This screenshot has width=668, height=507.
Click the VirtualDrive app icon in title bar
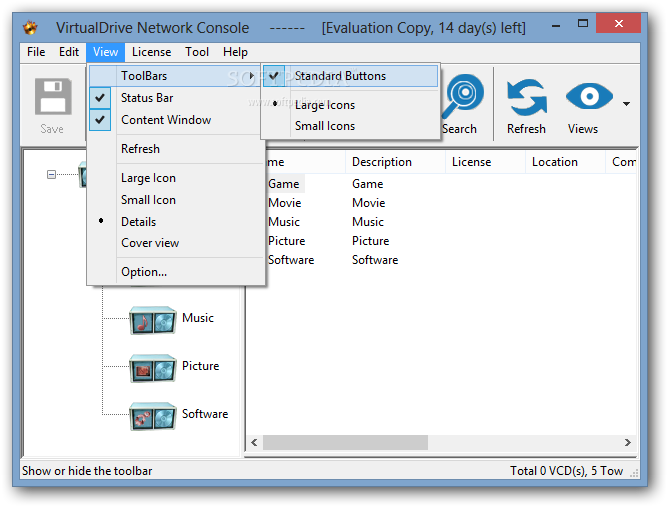tap(30, 28)
